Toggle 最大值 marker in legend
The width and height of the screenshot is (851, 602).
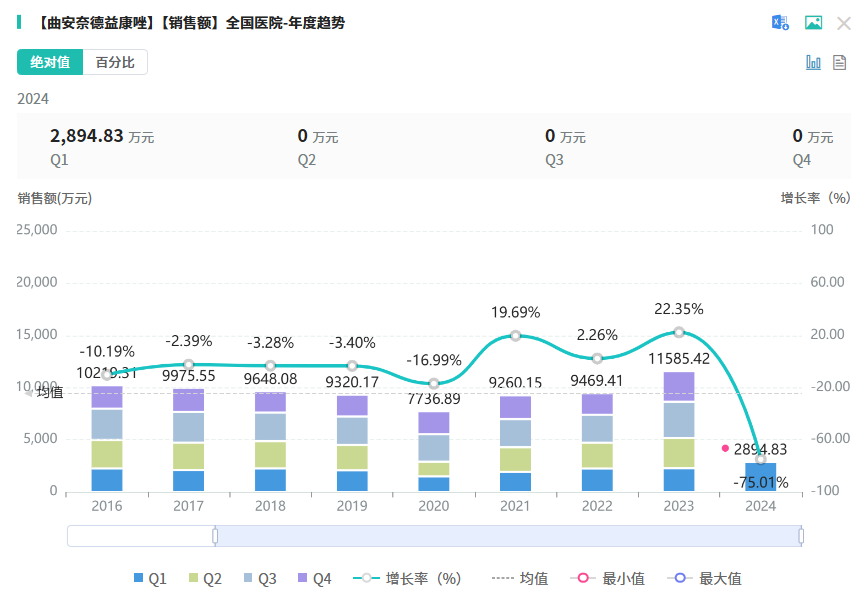coord(704,578)
